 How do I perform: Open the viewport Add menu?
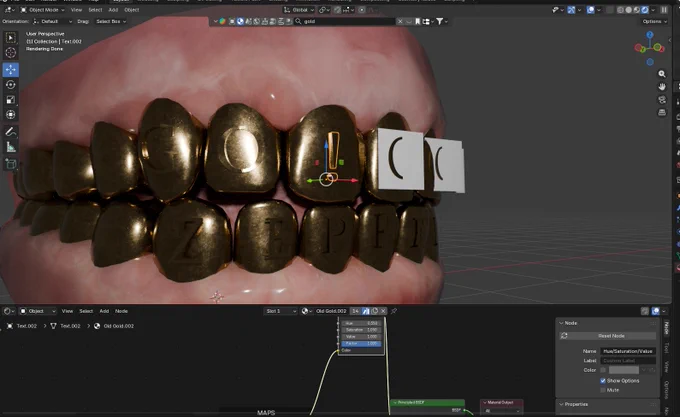click(113, 10)
